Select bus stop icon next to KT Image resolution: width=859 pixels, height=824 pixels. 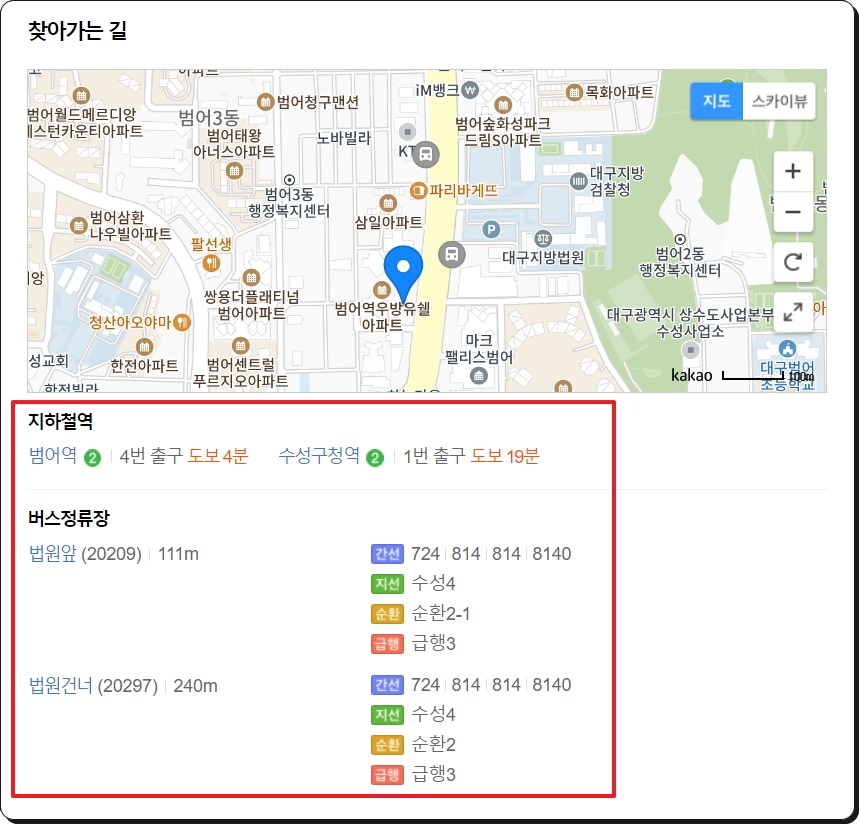click(426, 154)
